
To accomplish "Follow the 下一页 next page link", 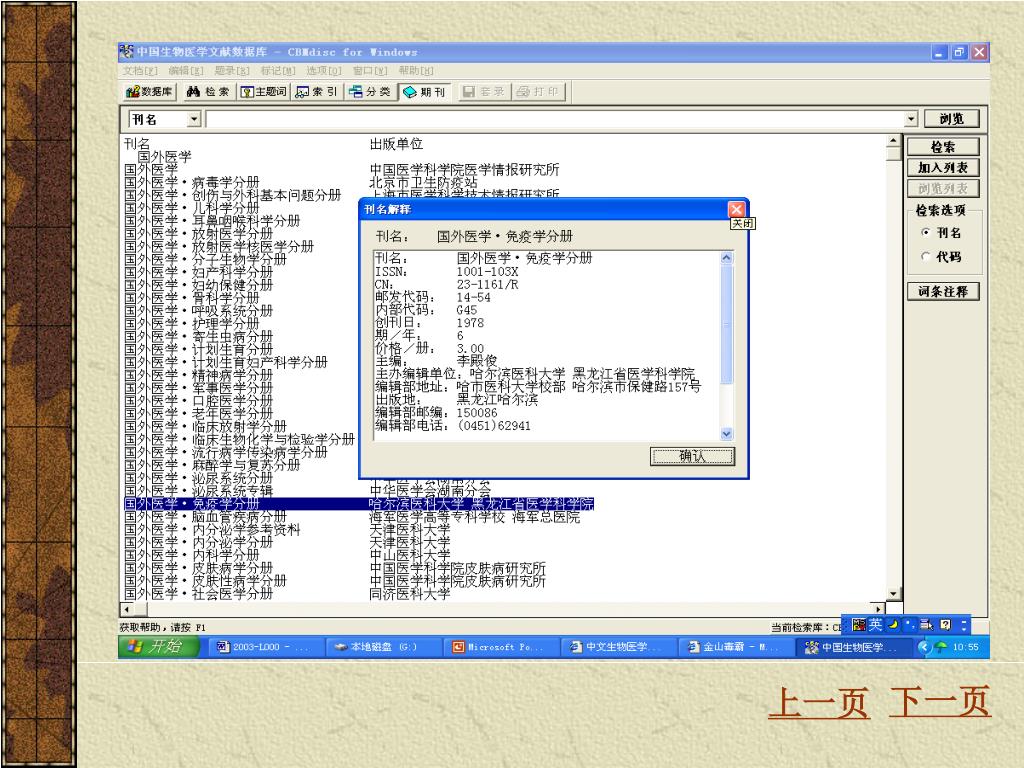I will click(x=940, y=702).
